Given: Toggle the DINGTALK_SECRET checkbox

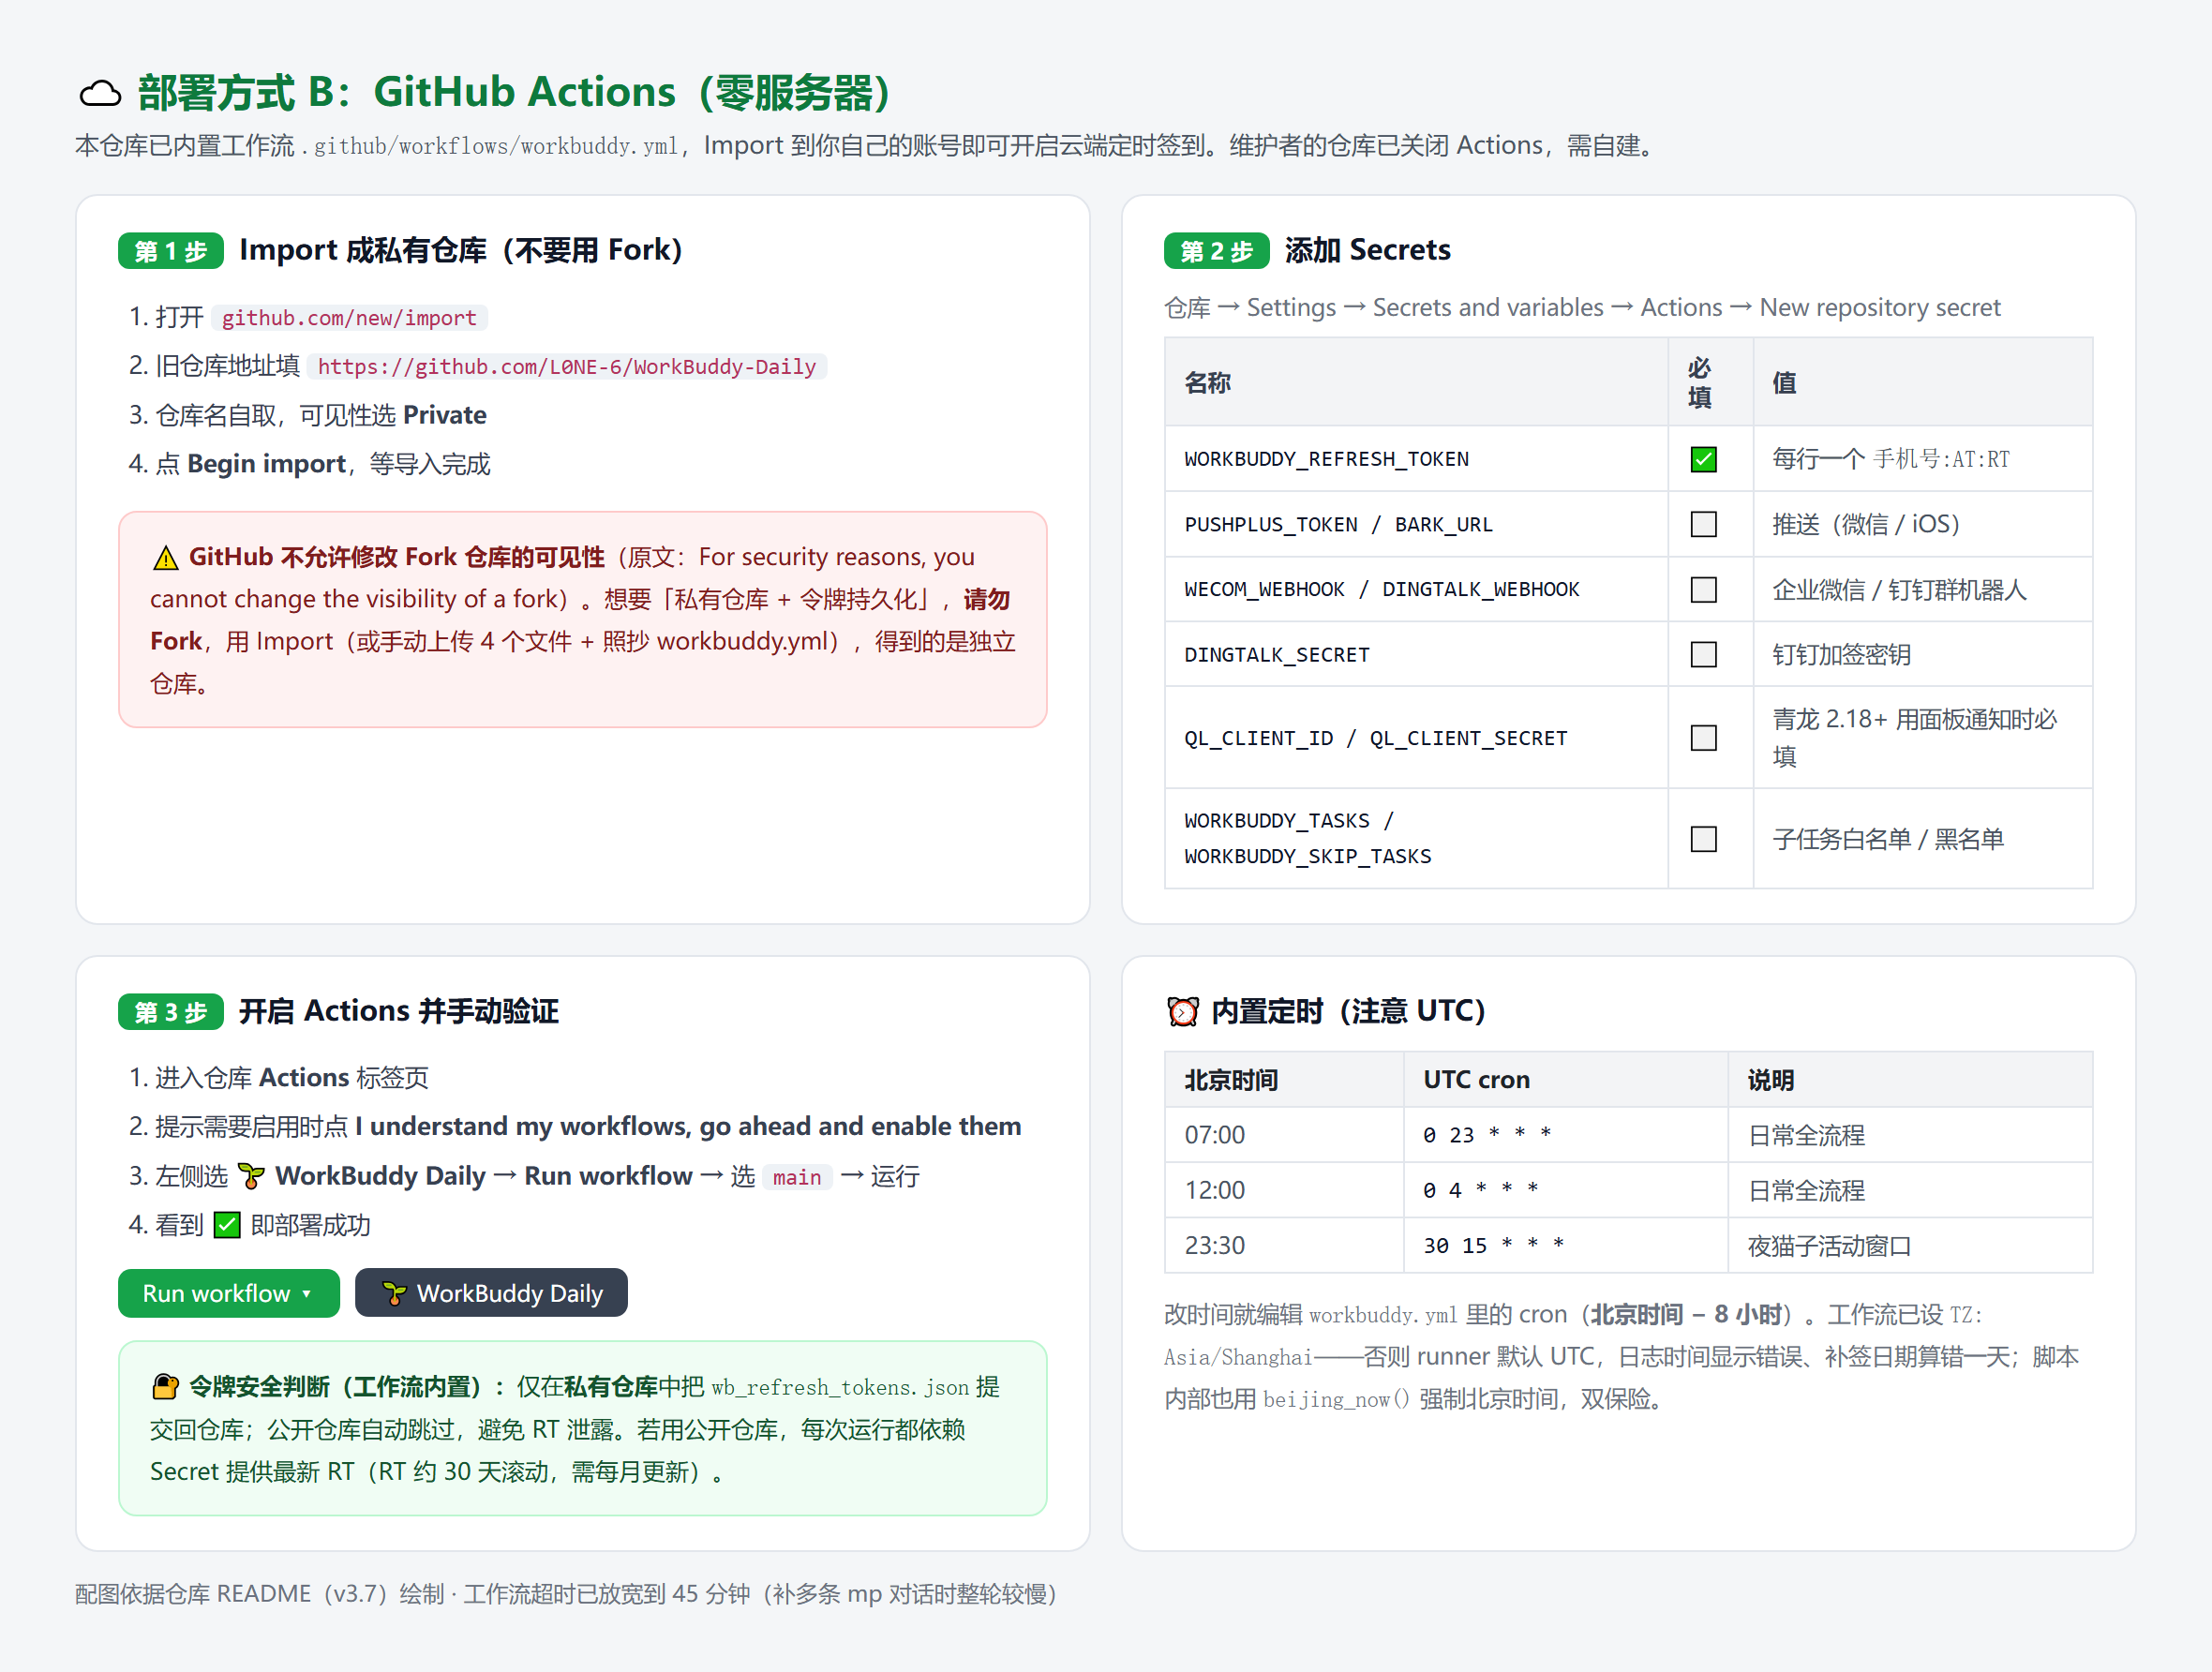Looking at the screenshot, I should point(1703,655).
